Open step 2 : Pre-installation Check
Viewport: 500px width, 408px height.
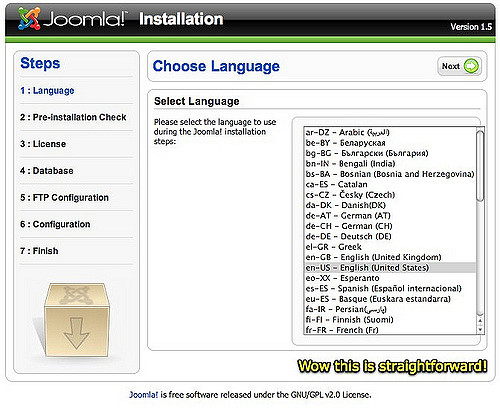click(x=73, y=117)
